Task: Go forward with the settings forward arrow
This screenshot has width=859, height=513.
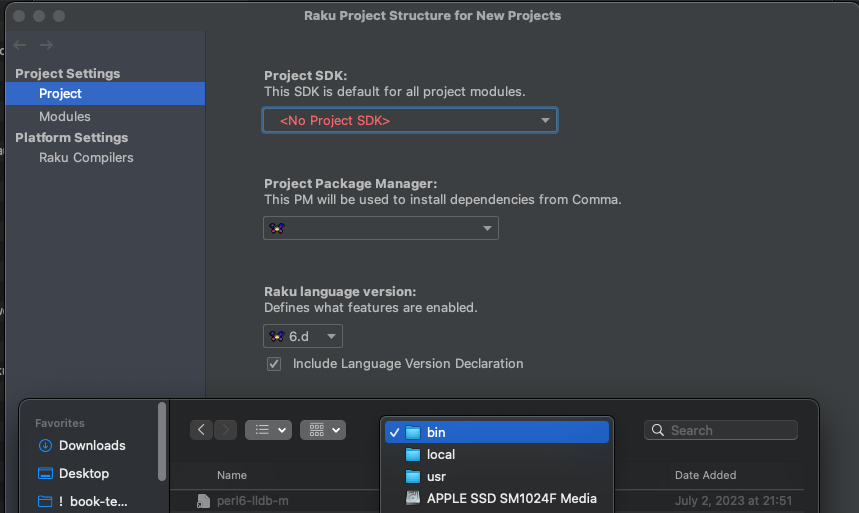Action: [x=47, y=45]
